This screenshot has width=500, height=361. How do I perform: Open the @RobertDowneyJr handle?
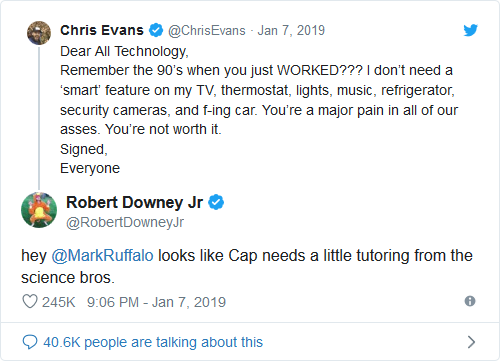tap(125, 222)
